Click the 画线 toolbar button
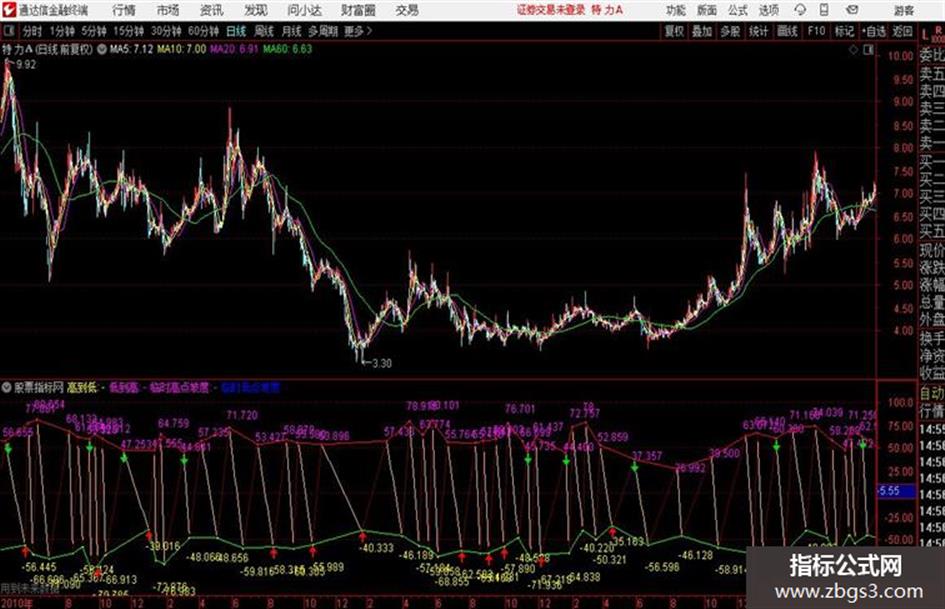Viewport: 945px width, 609px height. [x=787, y=31]
